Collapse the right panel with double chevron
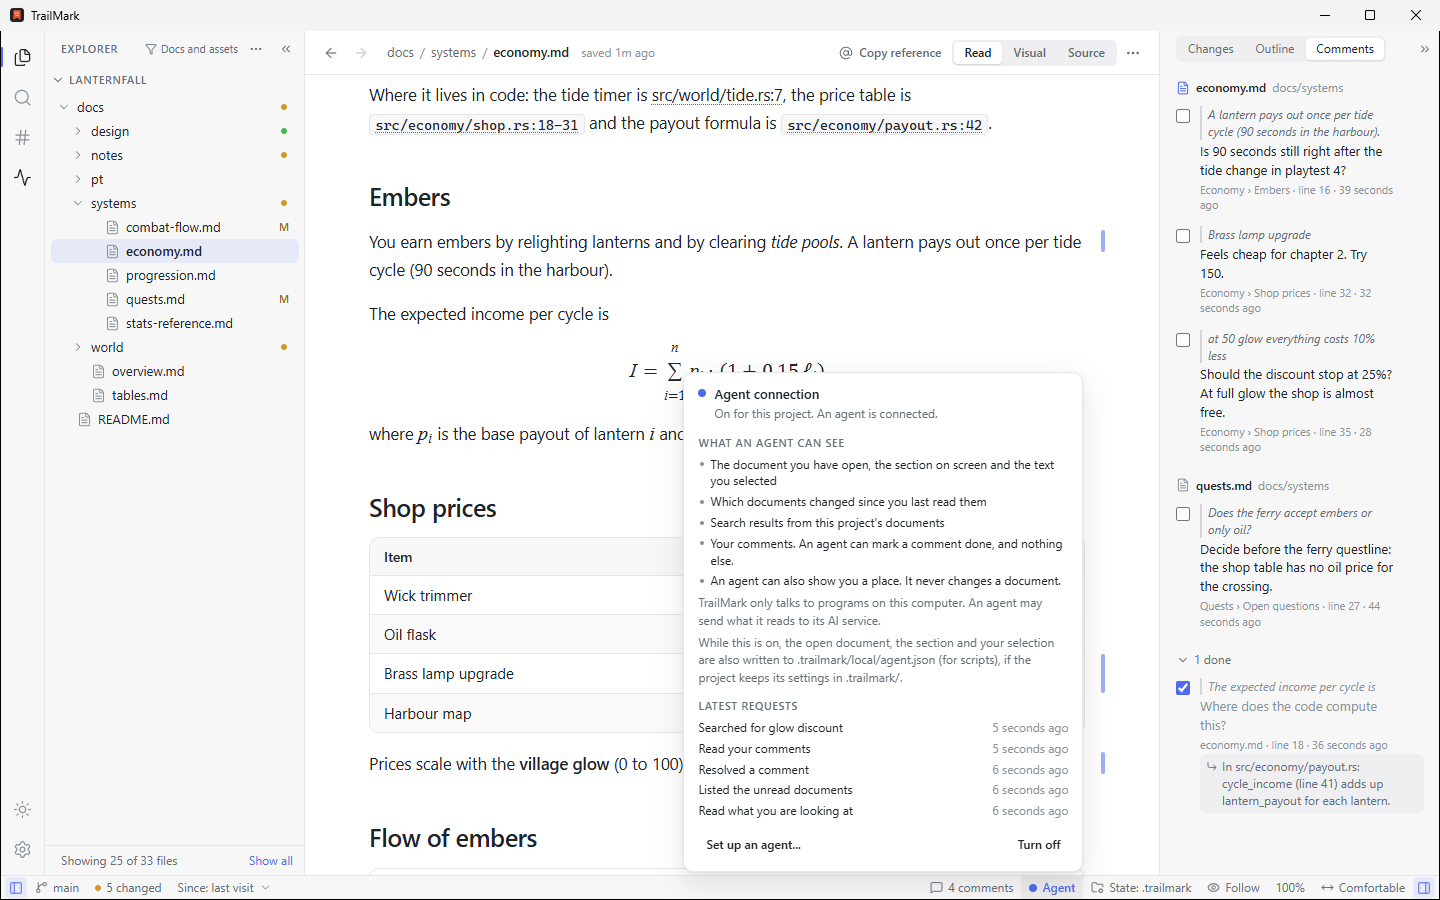This screenshot has width=1440, height=900. 1424,49
